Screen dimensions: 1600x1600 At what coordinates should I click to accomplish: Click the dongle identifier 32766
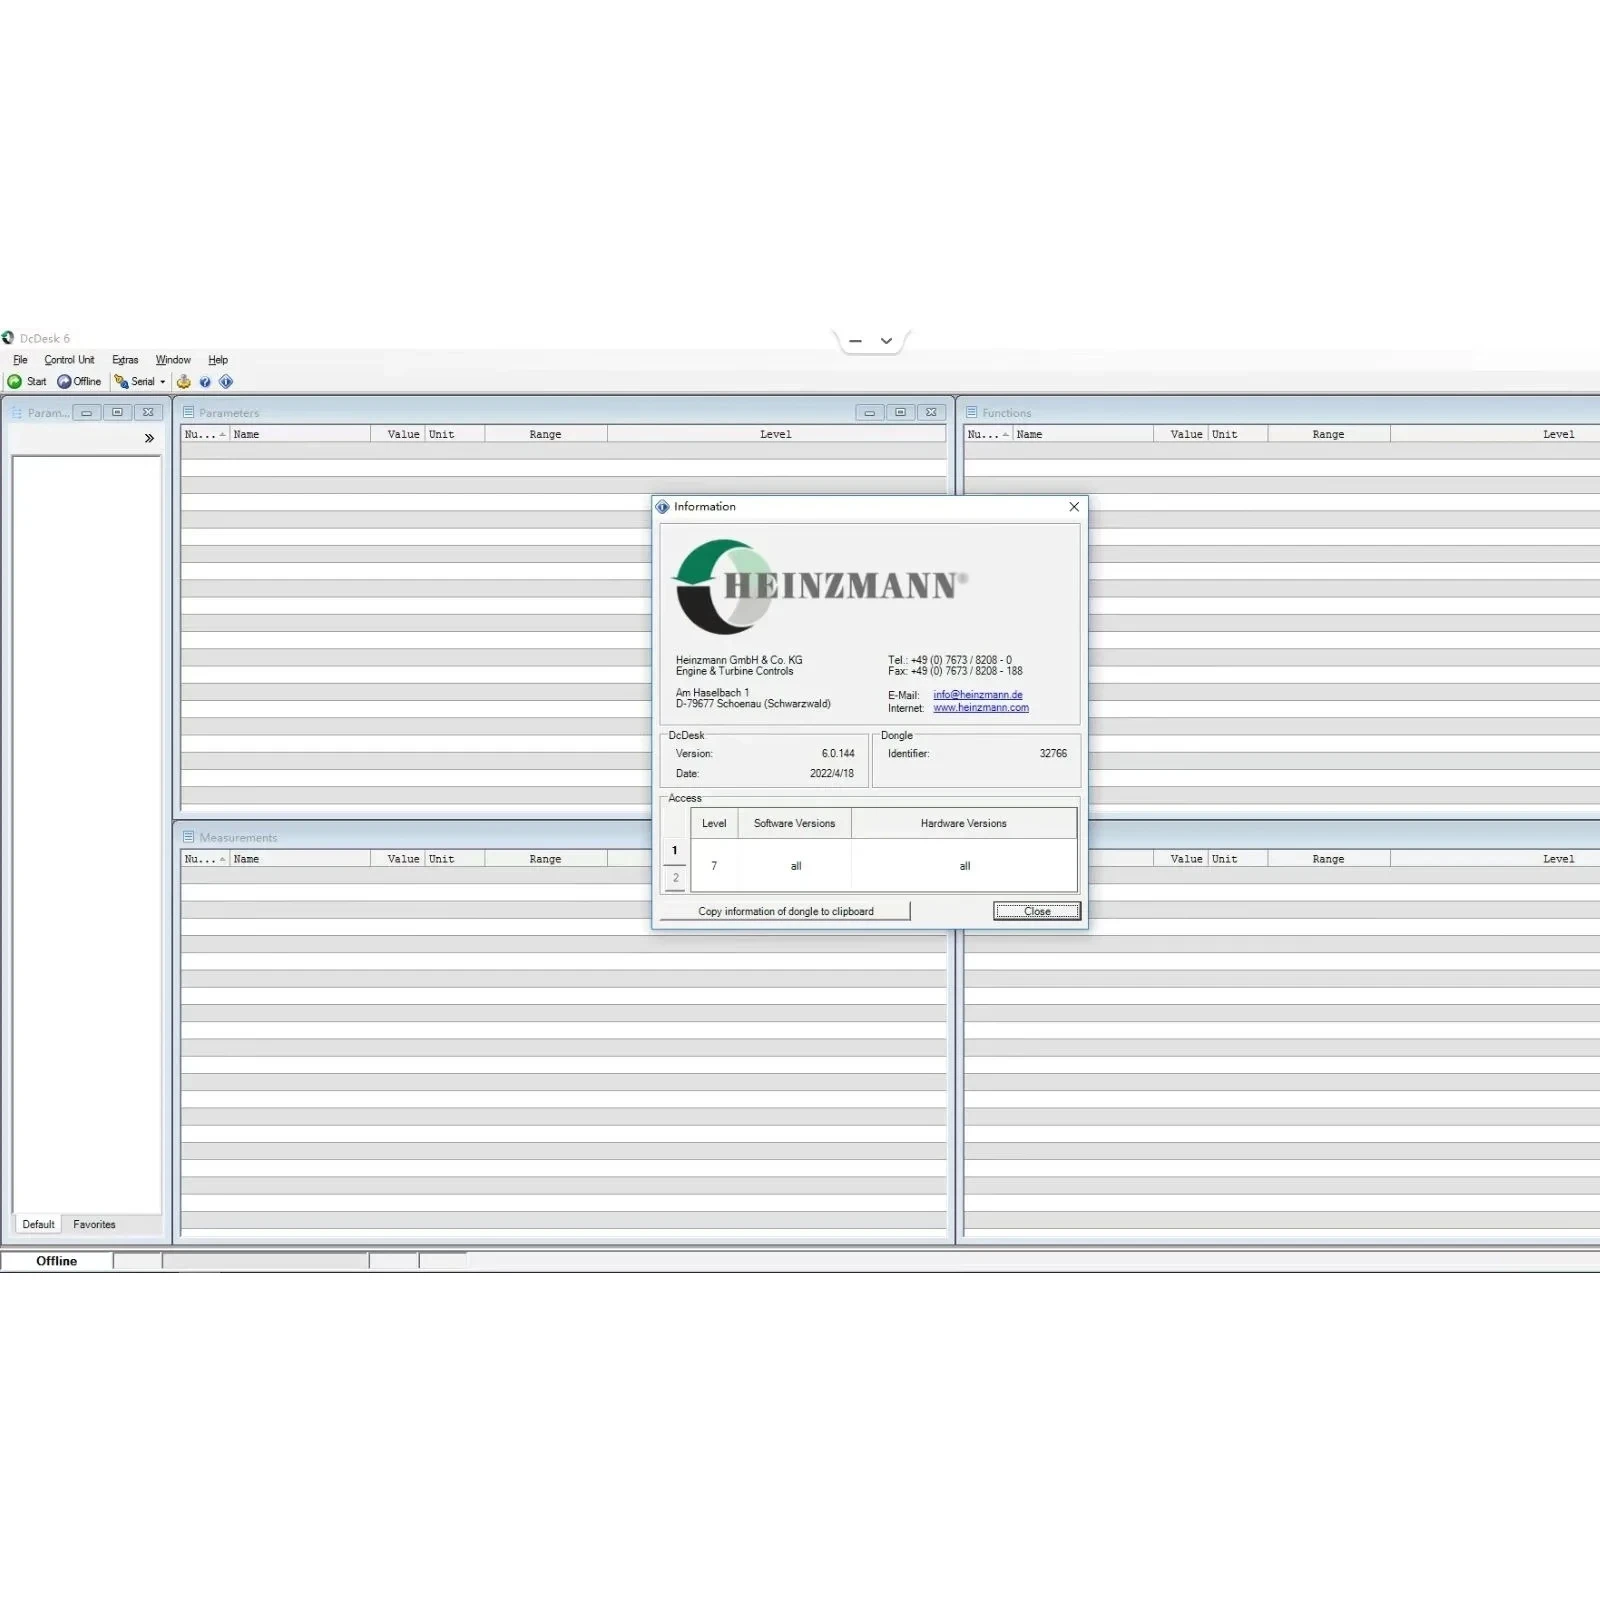pyautogui.click(x=1053, y=754)
